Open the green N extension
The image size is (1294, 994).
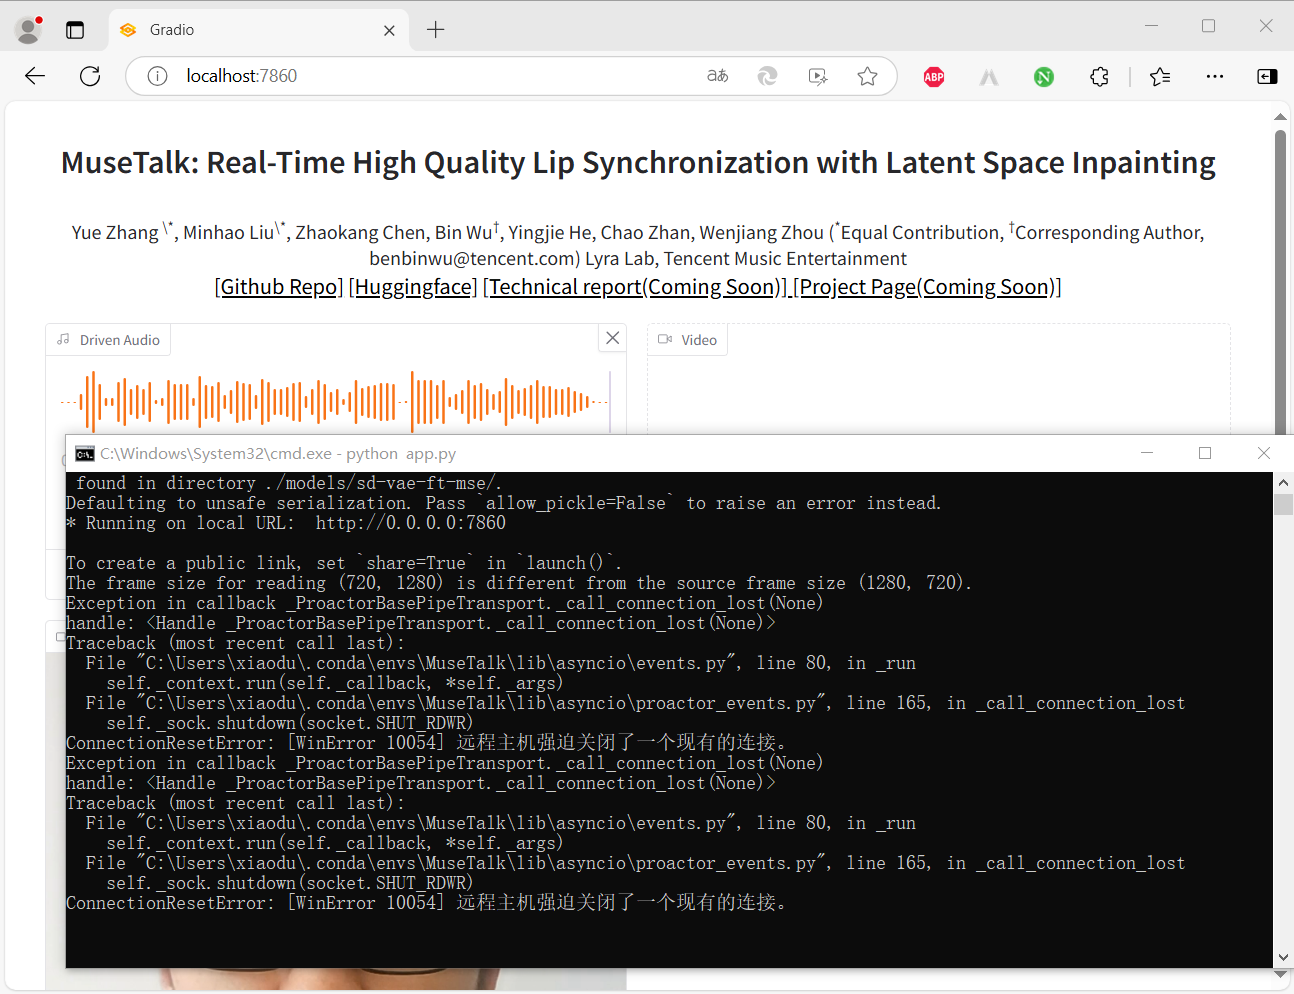(1044, 77)
